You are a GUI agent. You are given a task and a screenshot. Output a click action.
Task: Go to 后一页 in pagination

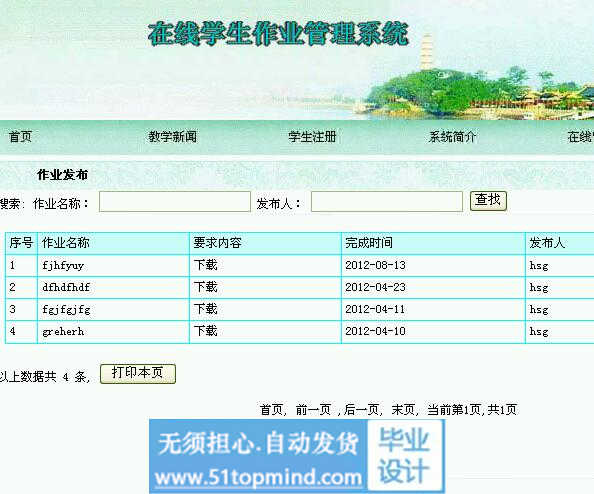click(361, 410)
